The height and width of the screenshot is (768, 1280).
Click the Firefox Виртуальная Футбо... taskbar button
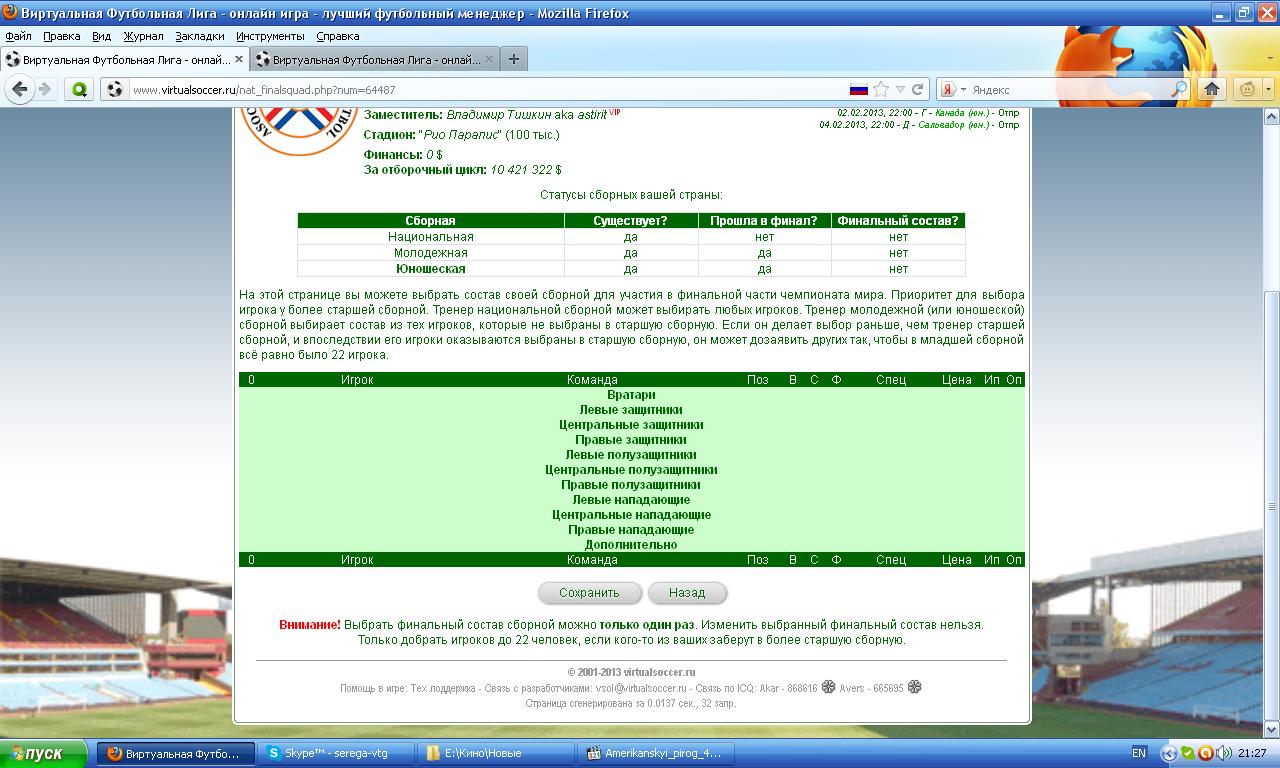point(175,753)
